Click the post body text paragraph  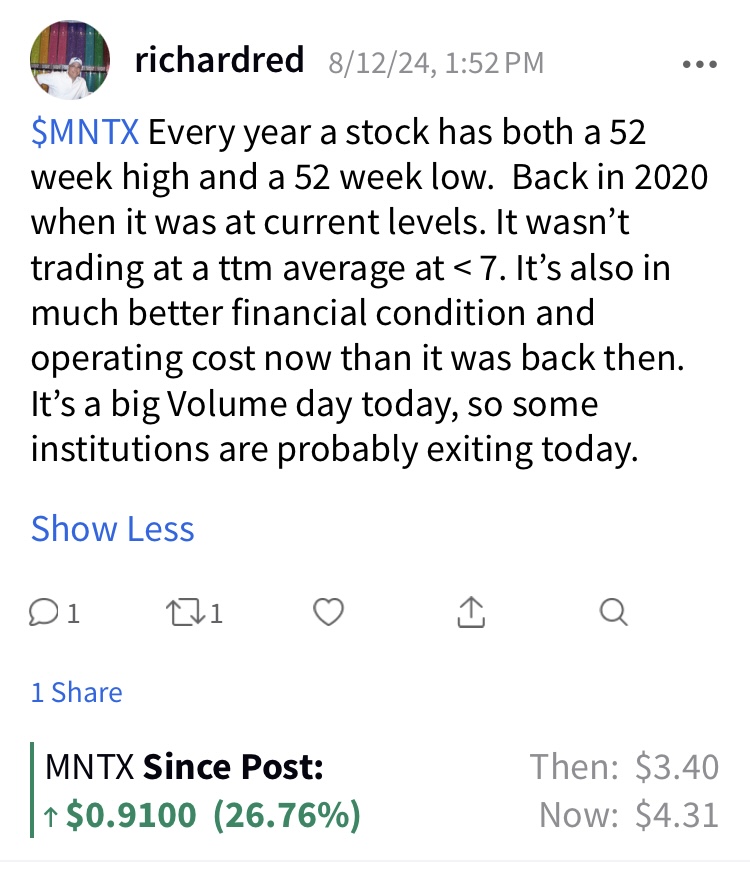(370, 290)
